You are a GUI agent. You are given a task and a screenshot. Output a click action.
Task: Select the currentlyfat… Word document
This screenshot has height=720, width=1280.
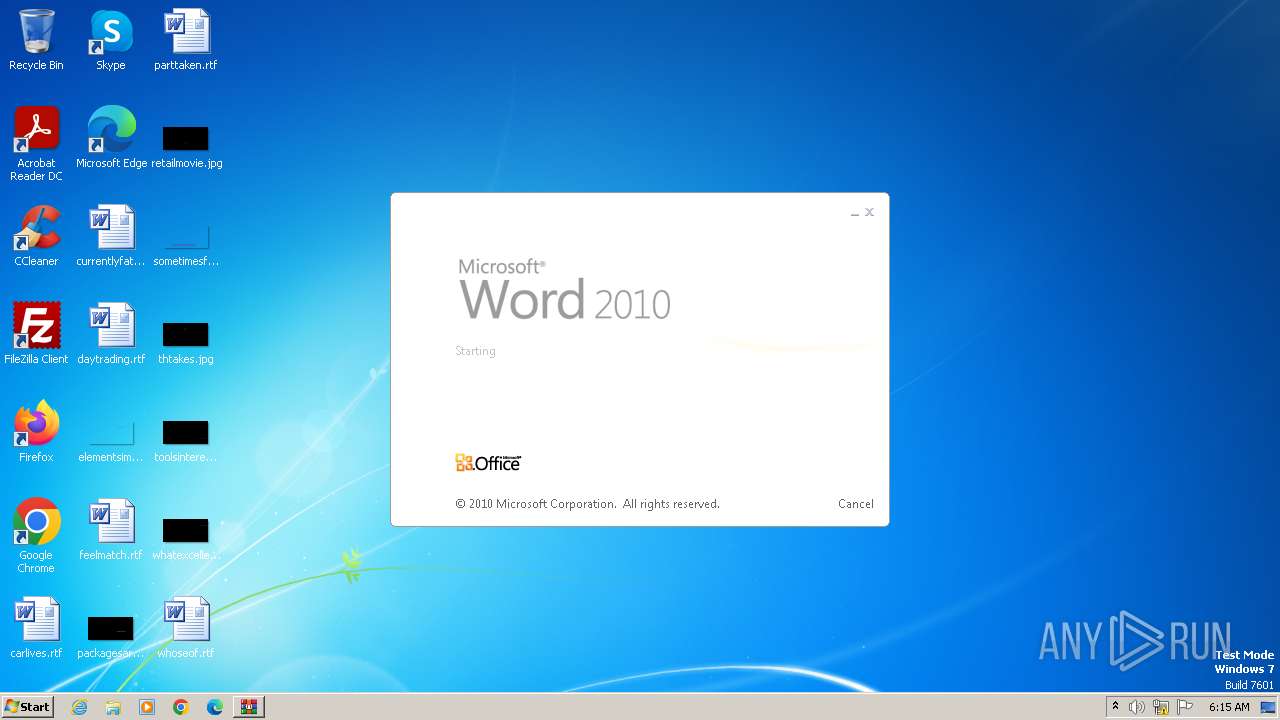click(111, 236)
